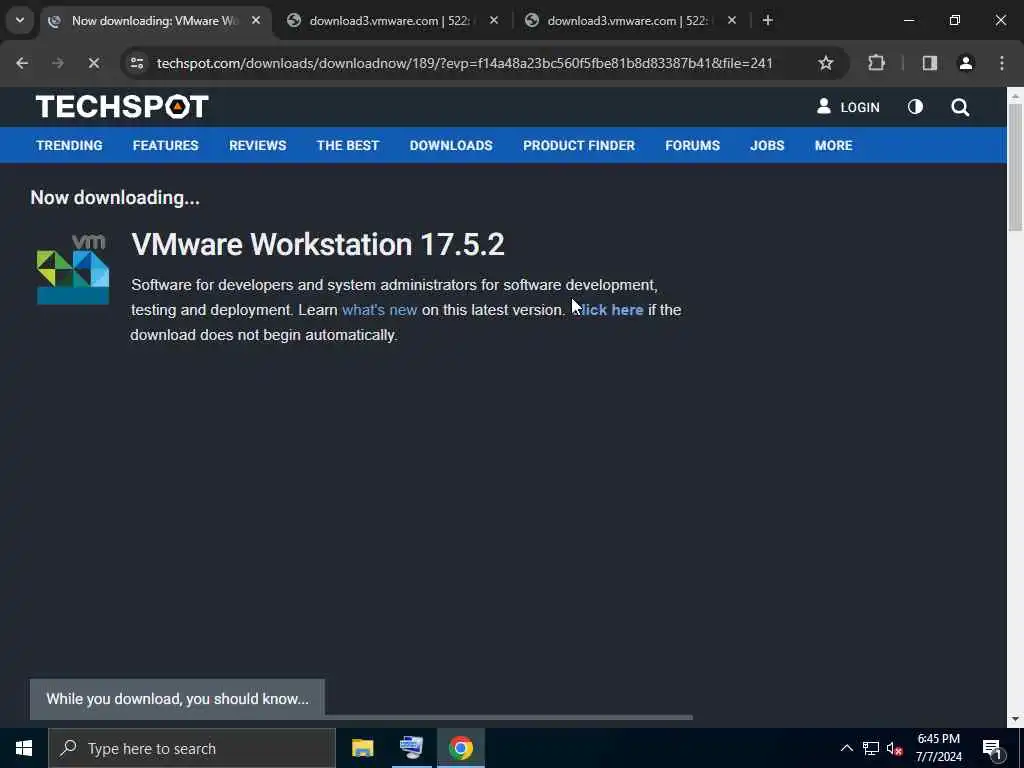Open Chrome three-dot menu
Viewport: 1024px width, 768px height.
[x=1002, y=63]
